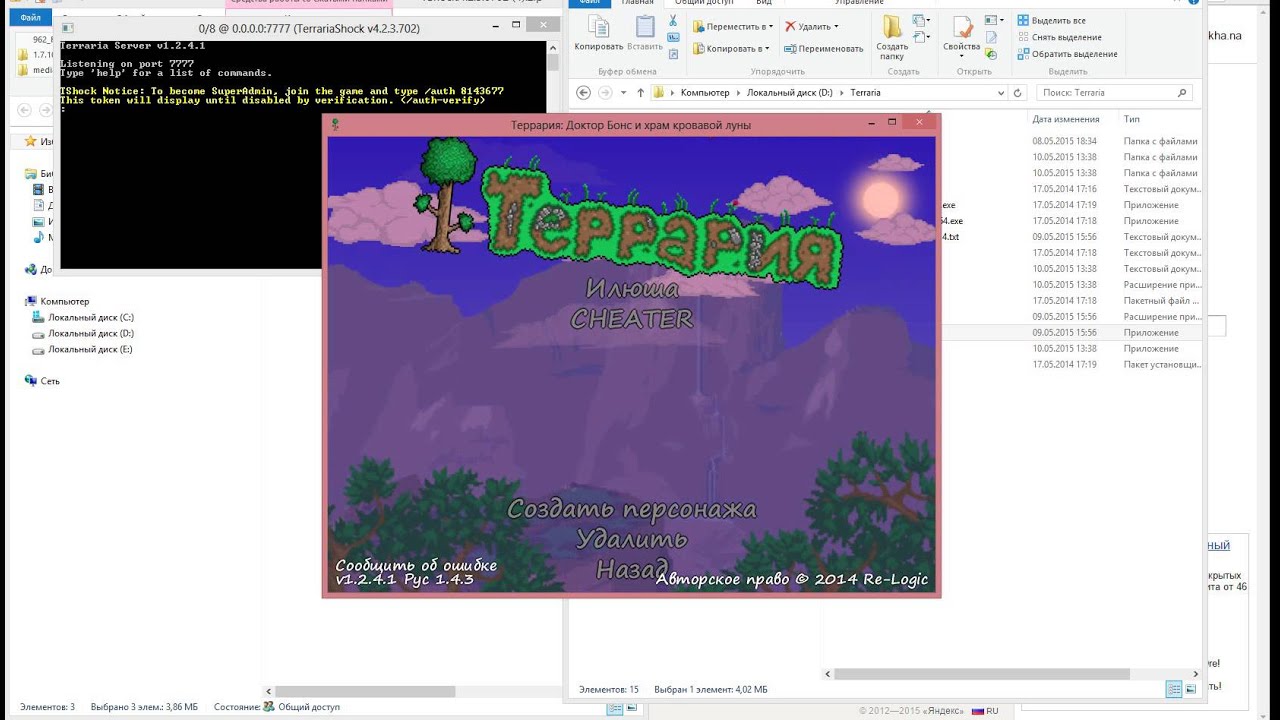Select the Пакетный файл row
The width and height of the screenshot is (1280, 720).
click(x=1070, y=300)
